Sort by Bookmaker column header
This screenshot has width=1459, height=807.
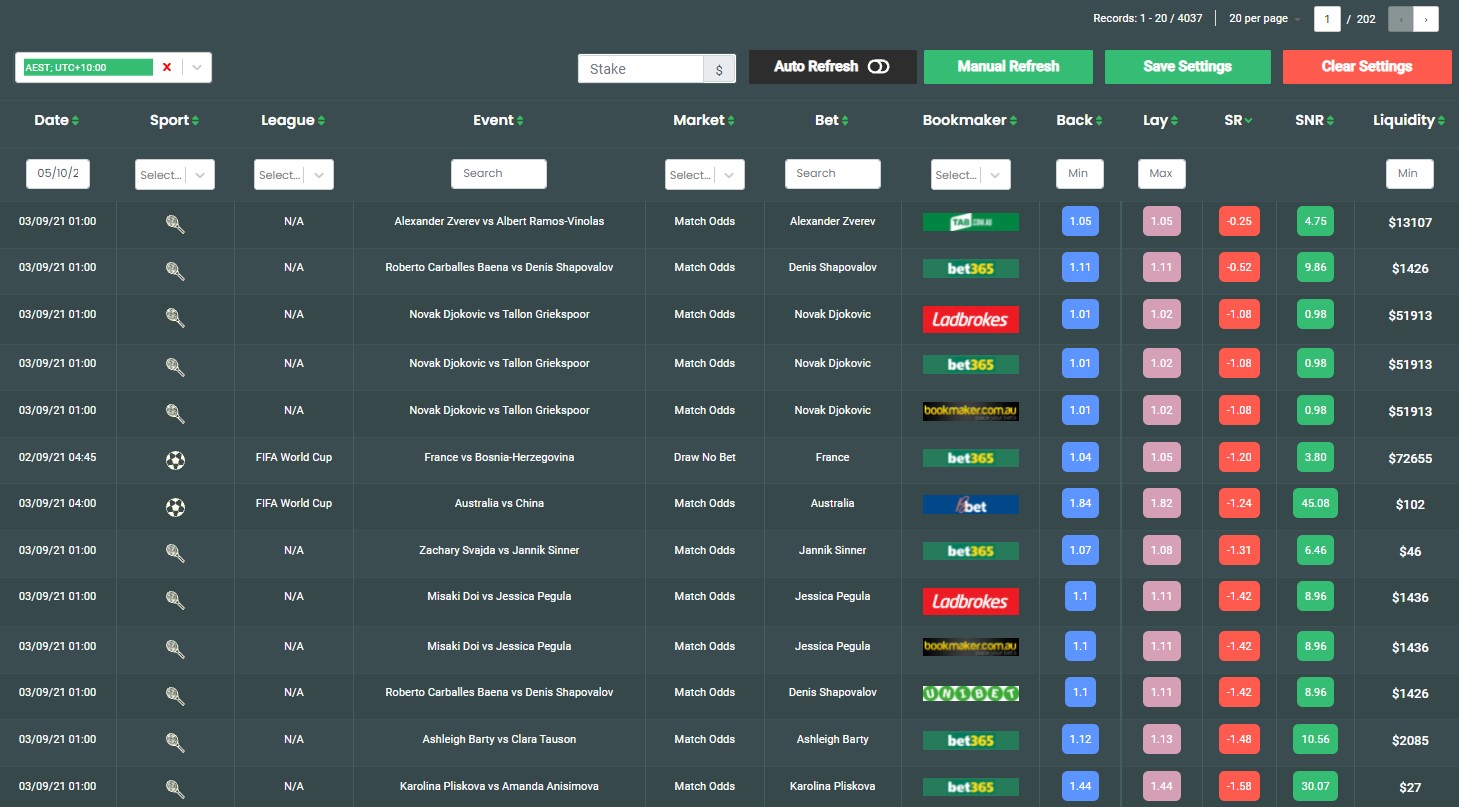pos(970,120)
